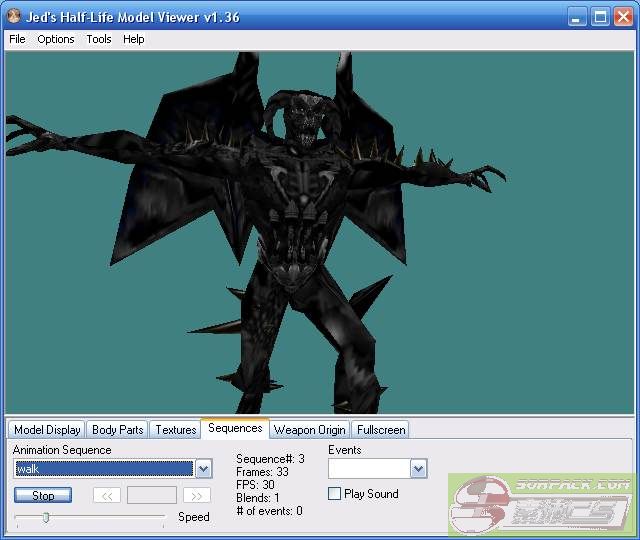Close the Model Viewer window
This screenshot has width=640, height=540.
pyautogui.click(x=622, y=17)
